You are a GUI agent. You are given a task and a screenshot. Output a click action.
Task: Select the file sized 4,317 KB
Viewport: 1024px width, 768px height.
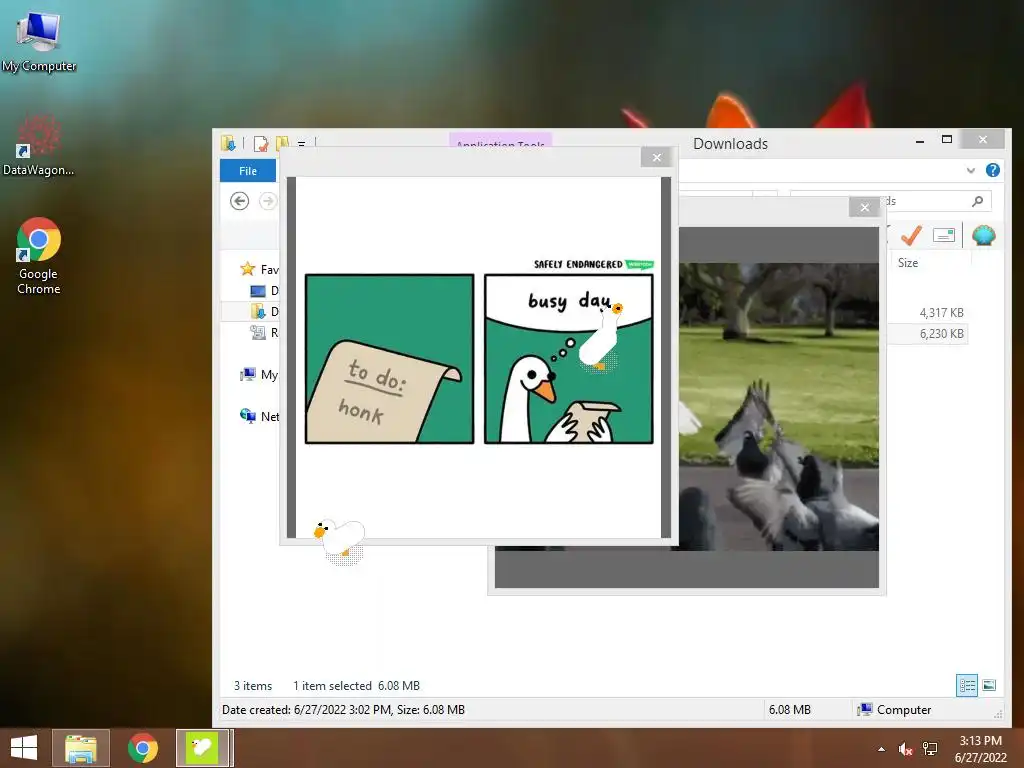[942, 313]
